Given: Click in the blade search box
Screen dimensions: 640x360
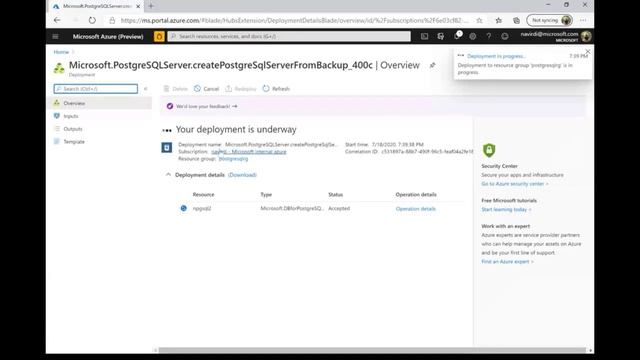Looking at the screenshot, I should tap(96, 89).
